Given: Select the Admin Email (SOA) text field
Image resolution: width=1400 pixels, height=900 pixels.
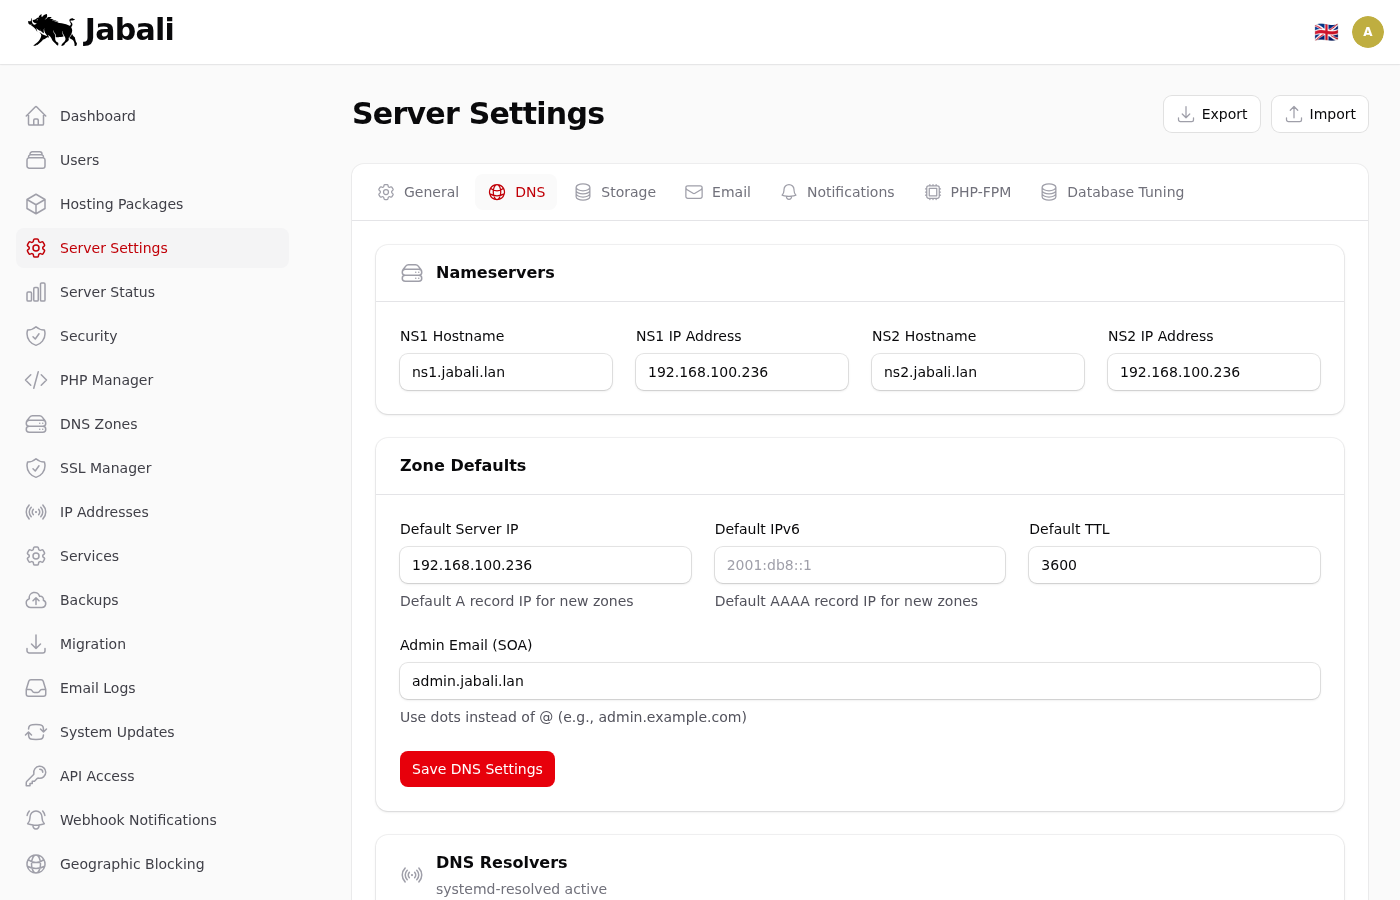Looking at the screenshot, I should tap(860, 681).
